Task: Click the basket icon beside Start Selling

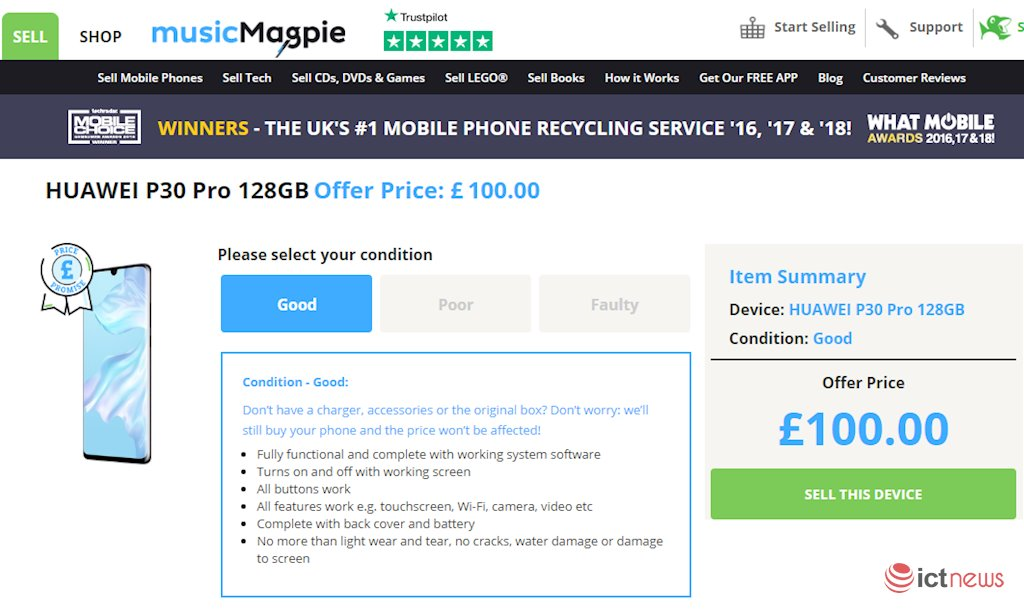Action: pos(752,28)
